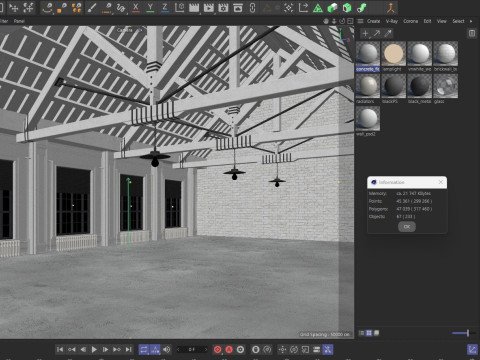Go to end of animation
Image resolution: width=480 pixels, height=360 pixels.
tap(128, 349)
